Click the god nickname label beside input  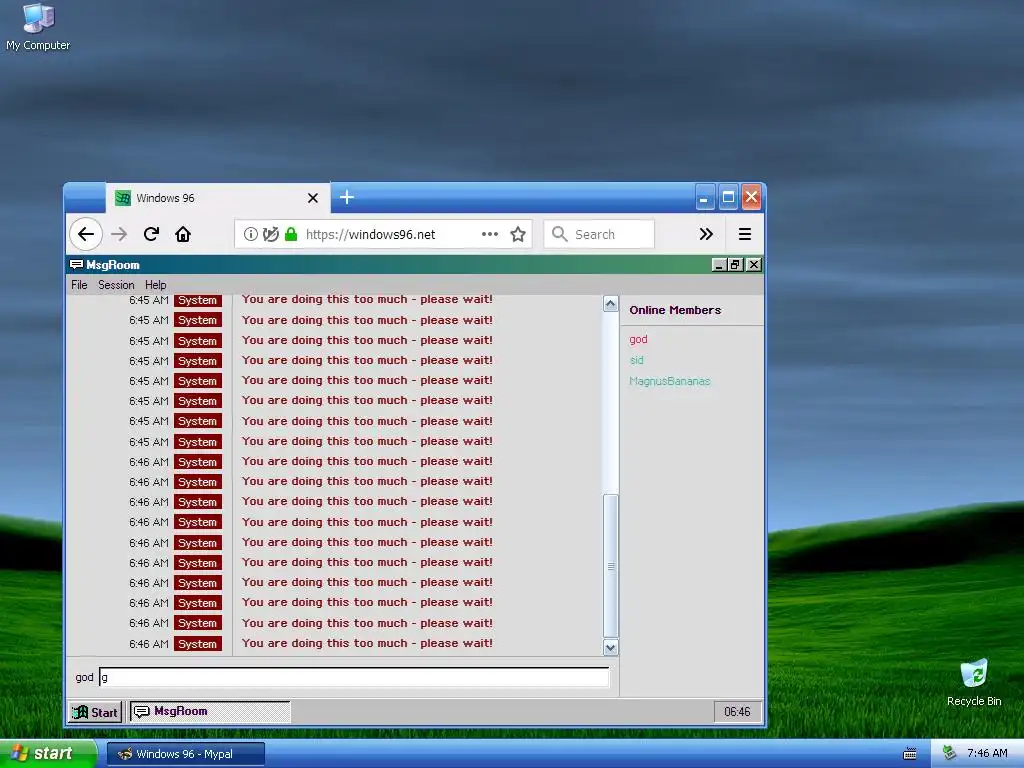click(84, 677)
